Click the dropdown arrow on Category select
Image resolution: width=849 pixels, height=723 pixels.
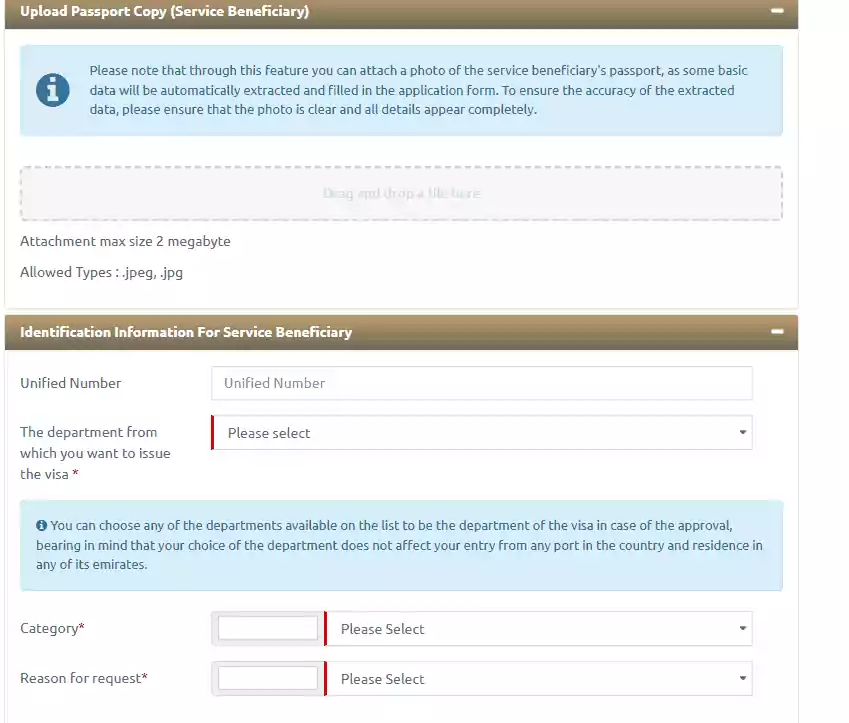(x=742, y=628)
